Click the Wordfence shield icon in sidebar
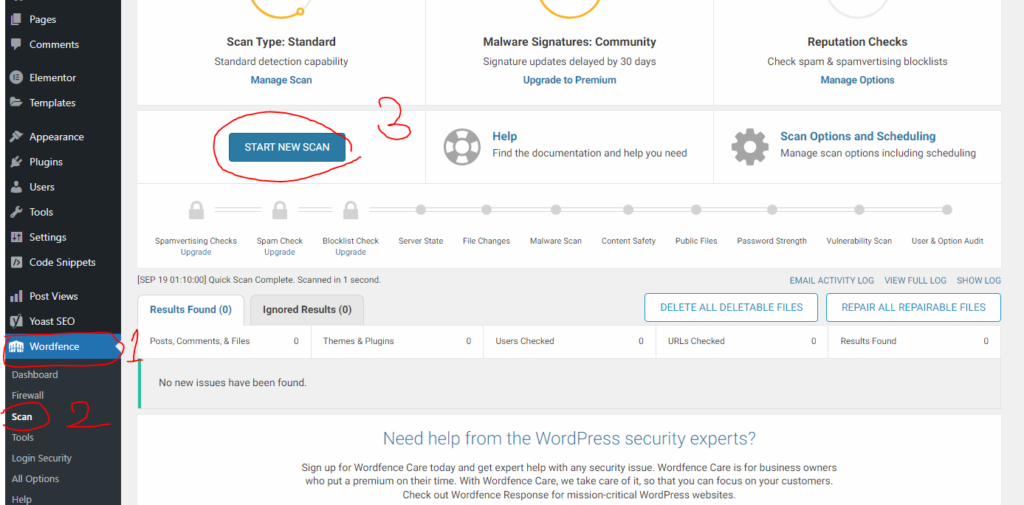1024x505 pixels. tap(17, 346)
